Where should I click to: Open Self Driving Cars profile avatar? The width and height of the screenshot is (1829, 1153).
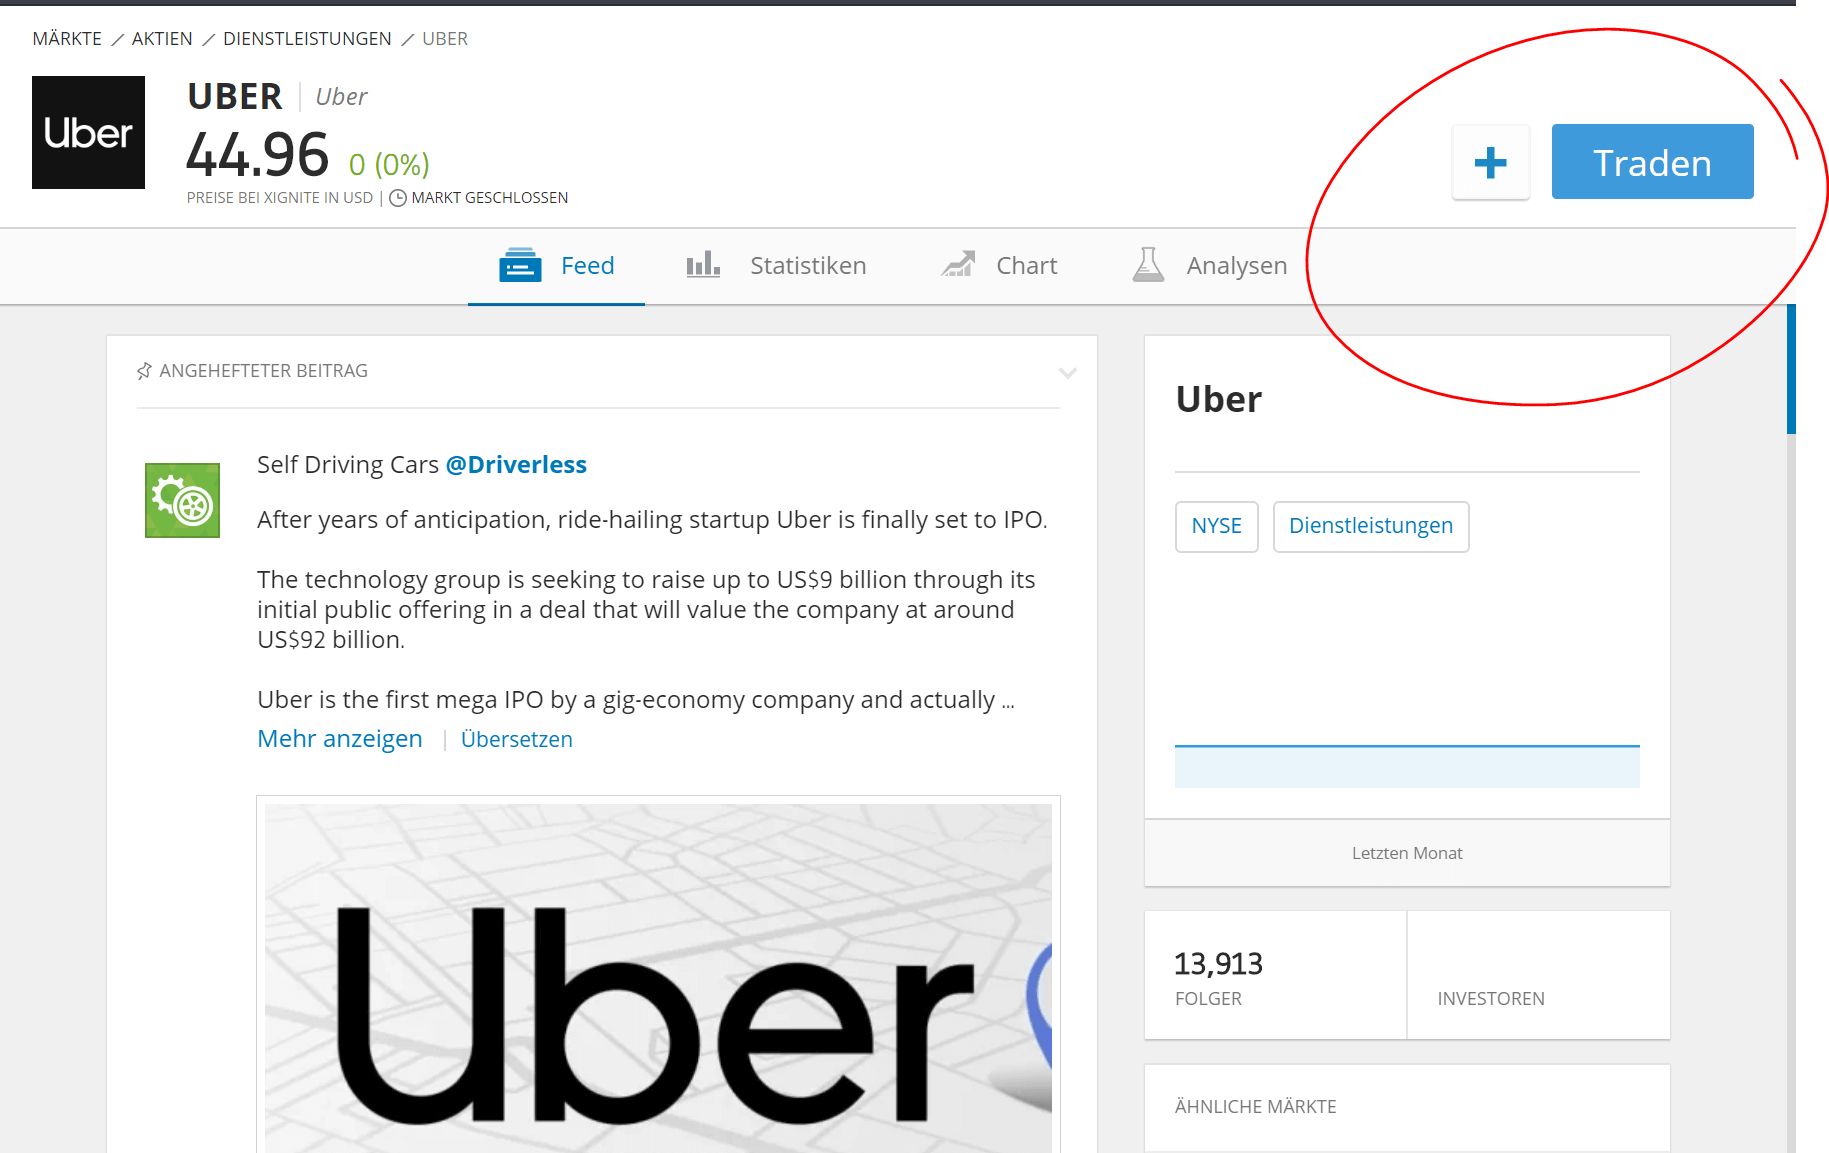pyautogui.click(x=182, y=500)
